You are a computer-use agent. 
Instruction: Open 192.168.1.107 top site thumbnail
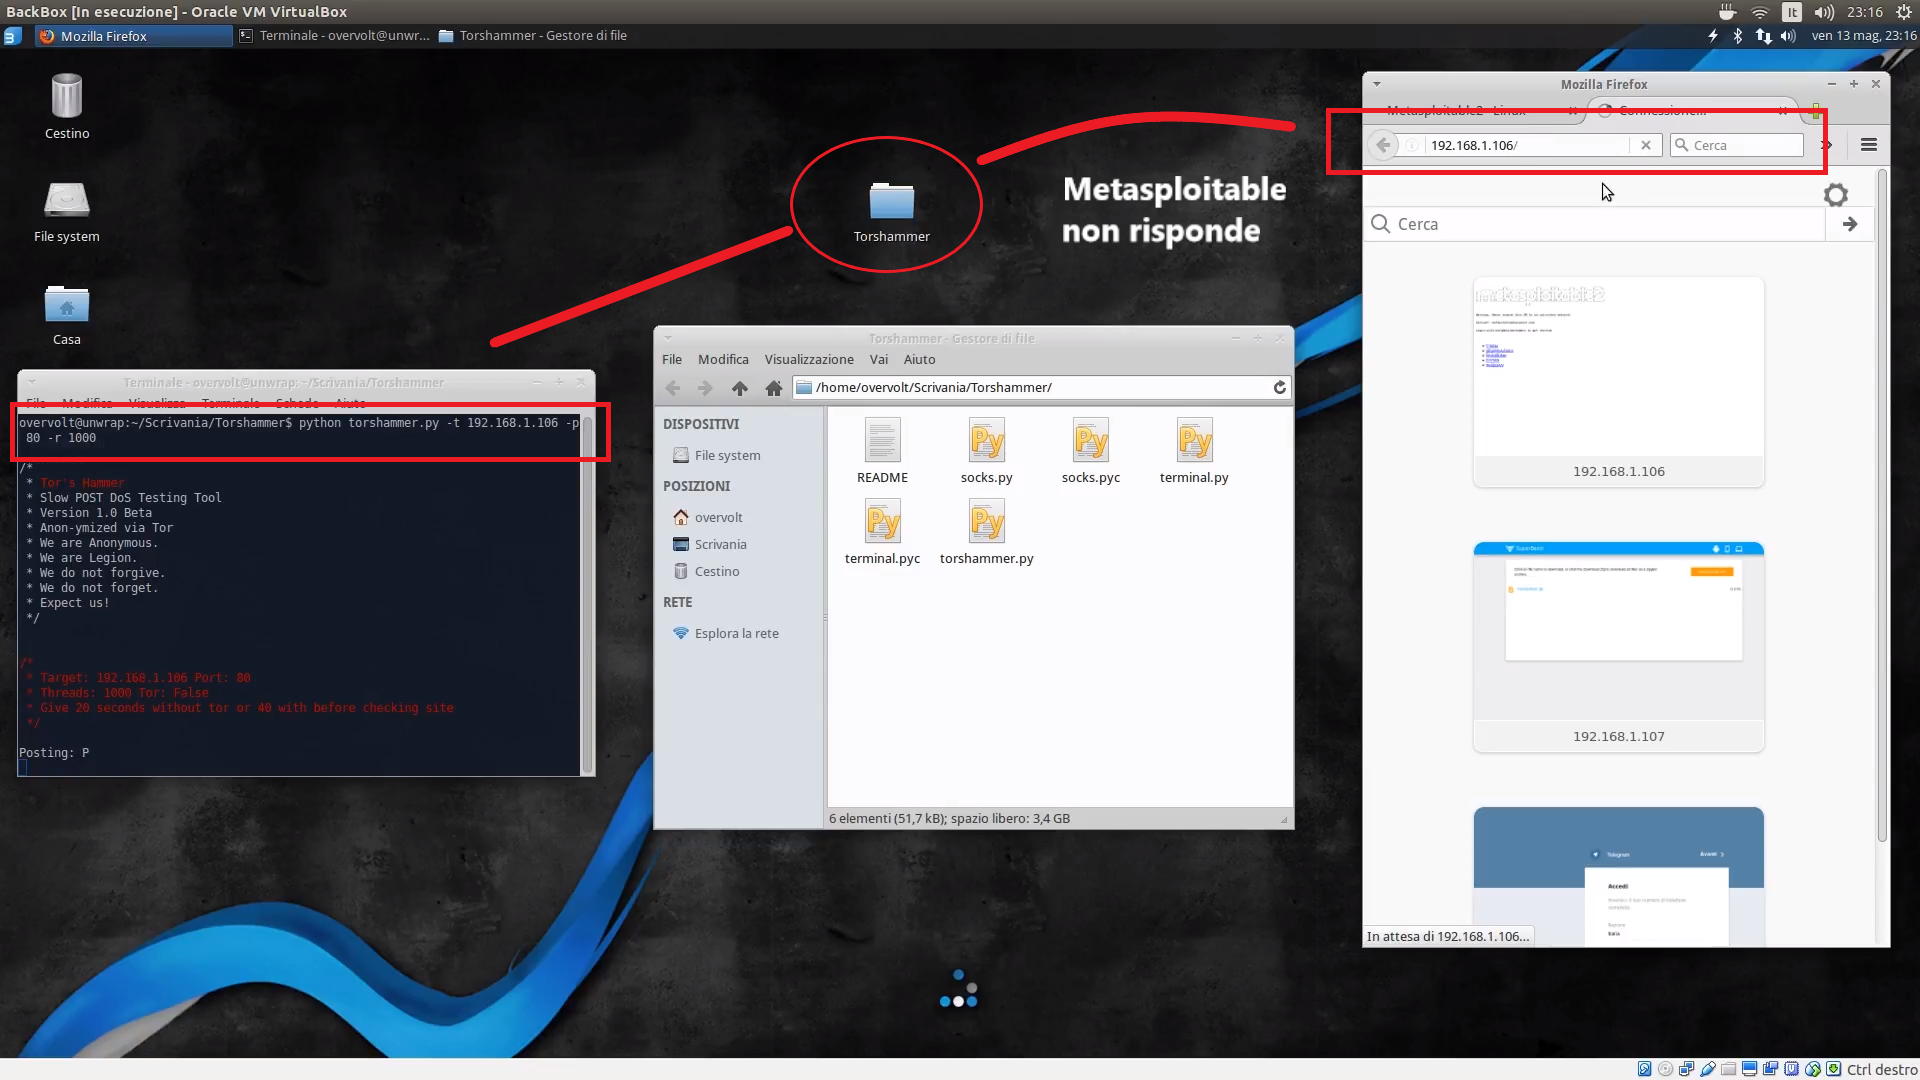(x=1618, y=647)
